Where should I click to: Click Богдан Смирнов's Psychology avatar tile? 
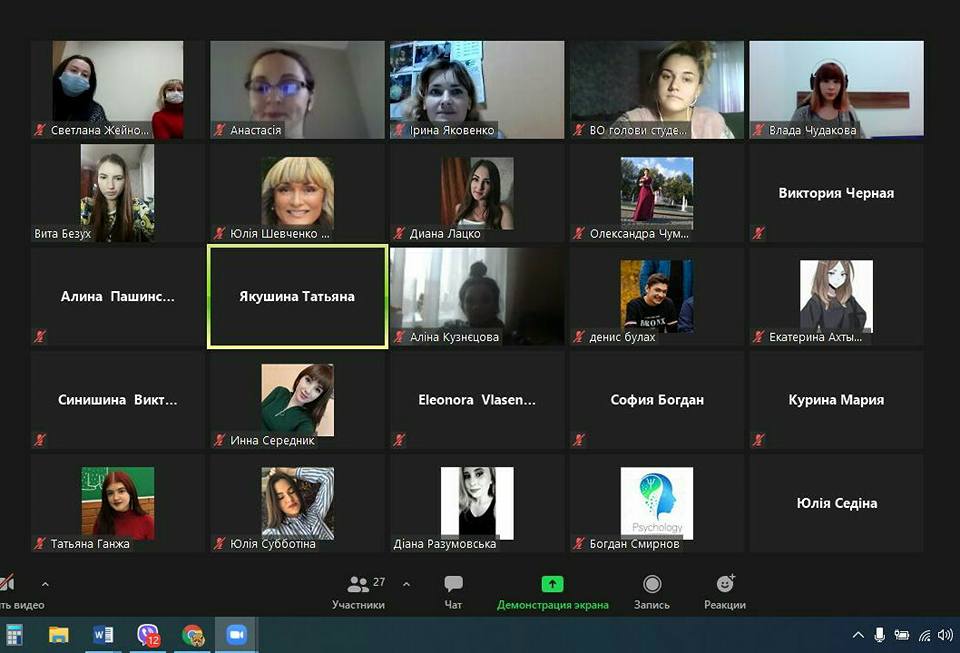tap(657, 503)
